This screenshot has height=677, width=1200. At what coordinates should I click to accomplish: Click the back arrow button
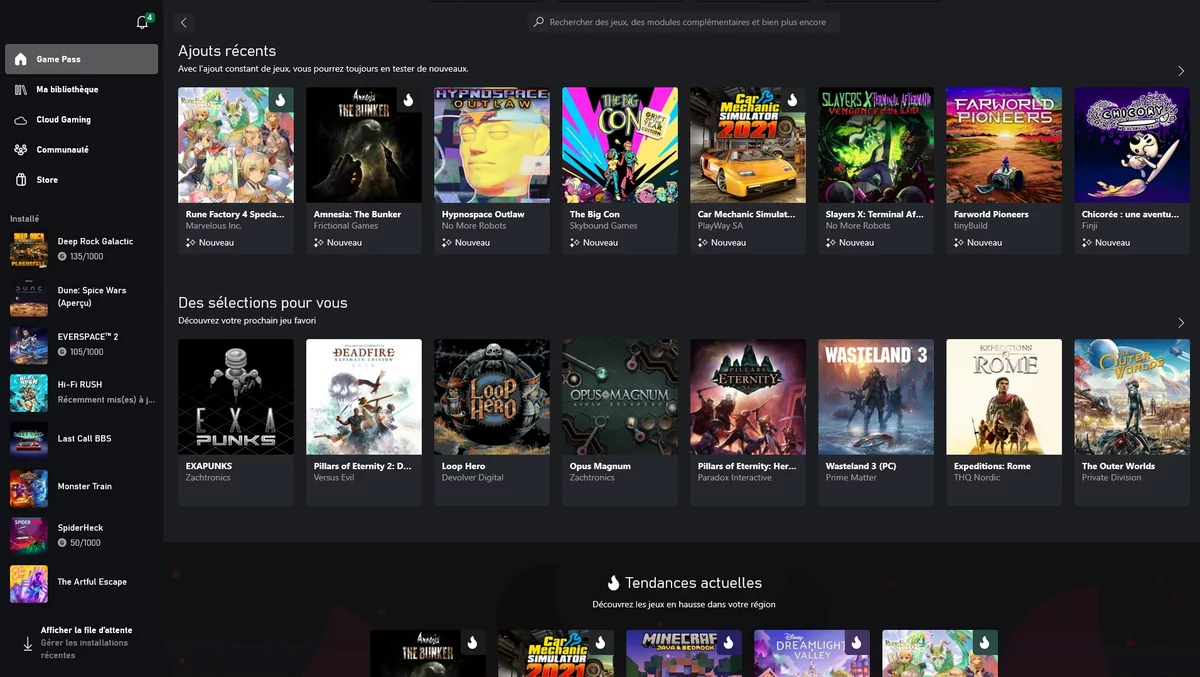[184, 22]
